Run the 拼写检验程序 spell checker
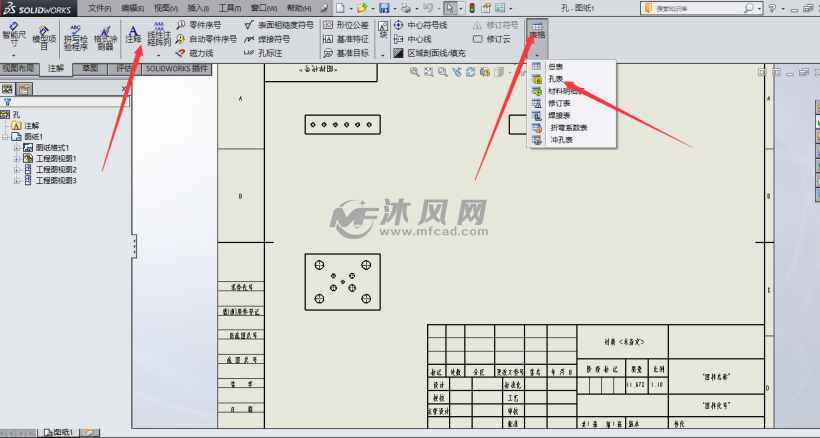 [x=76, y=38]
